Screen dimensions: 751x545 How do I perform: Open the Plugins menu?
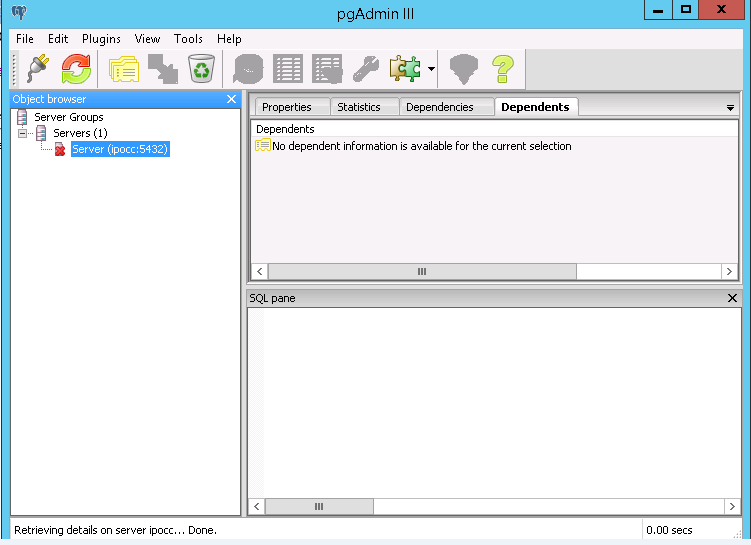(101, 39)
